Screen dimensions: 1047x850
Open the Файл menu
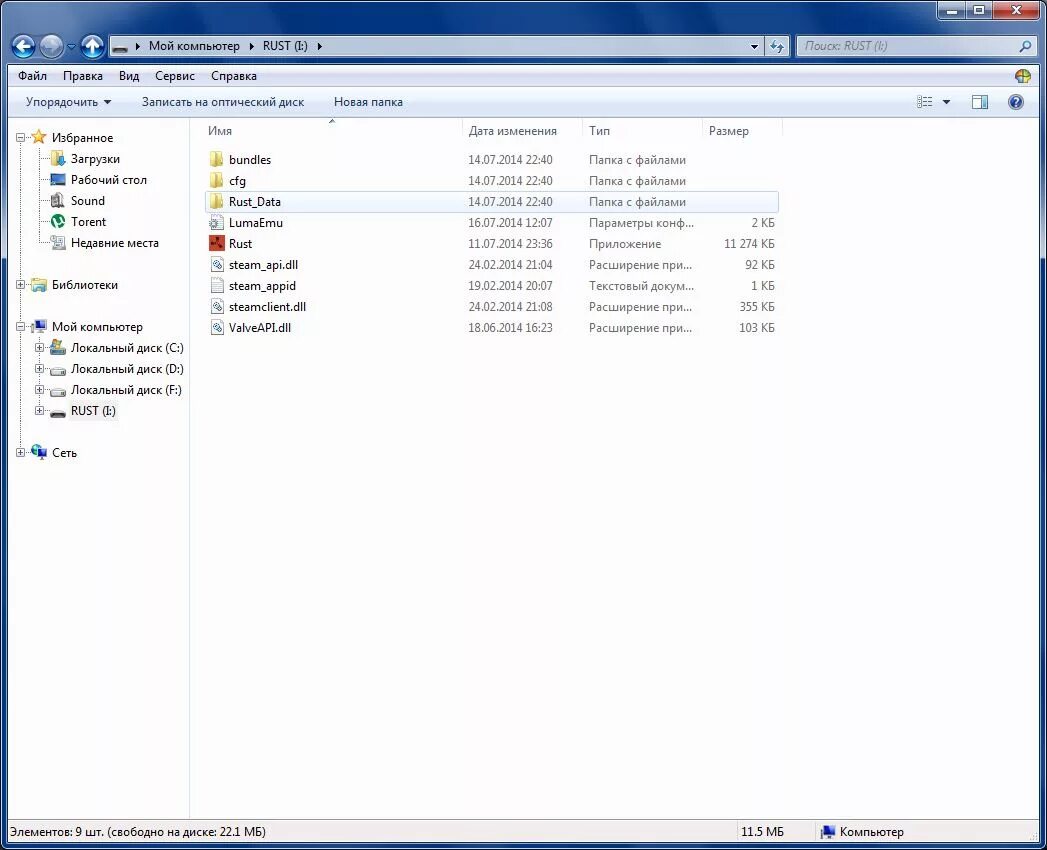[32, 75]
